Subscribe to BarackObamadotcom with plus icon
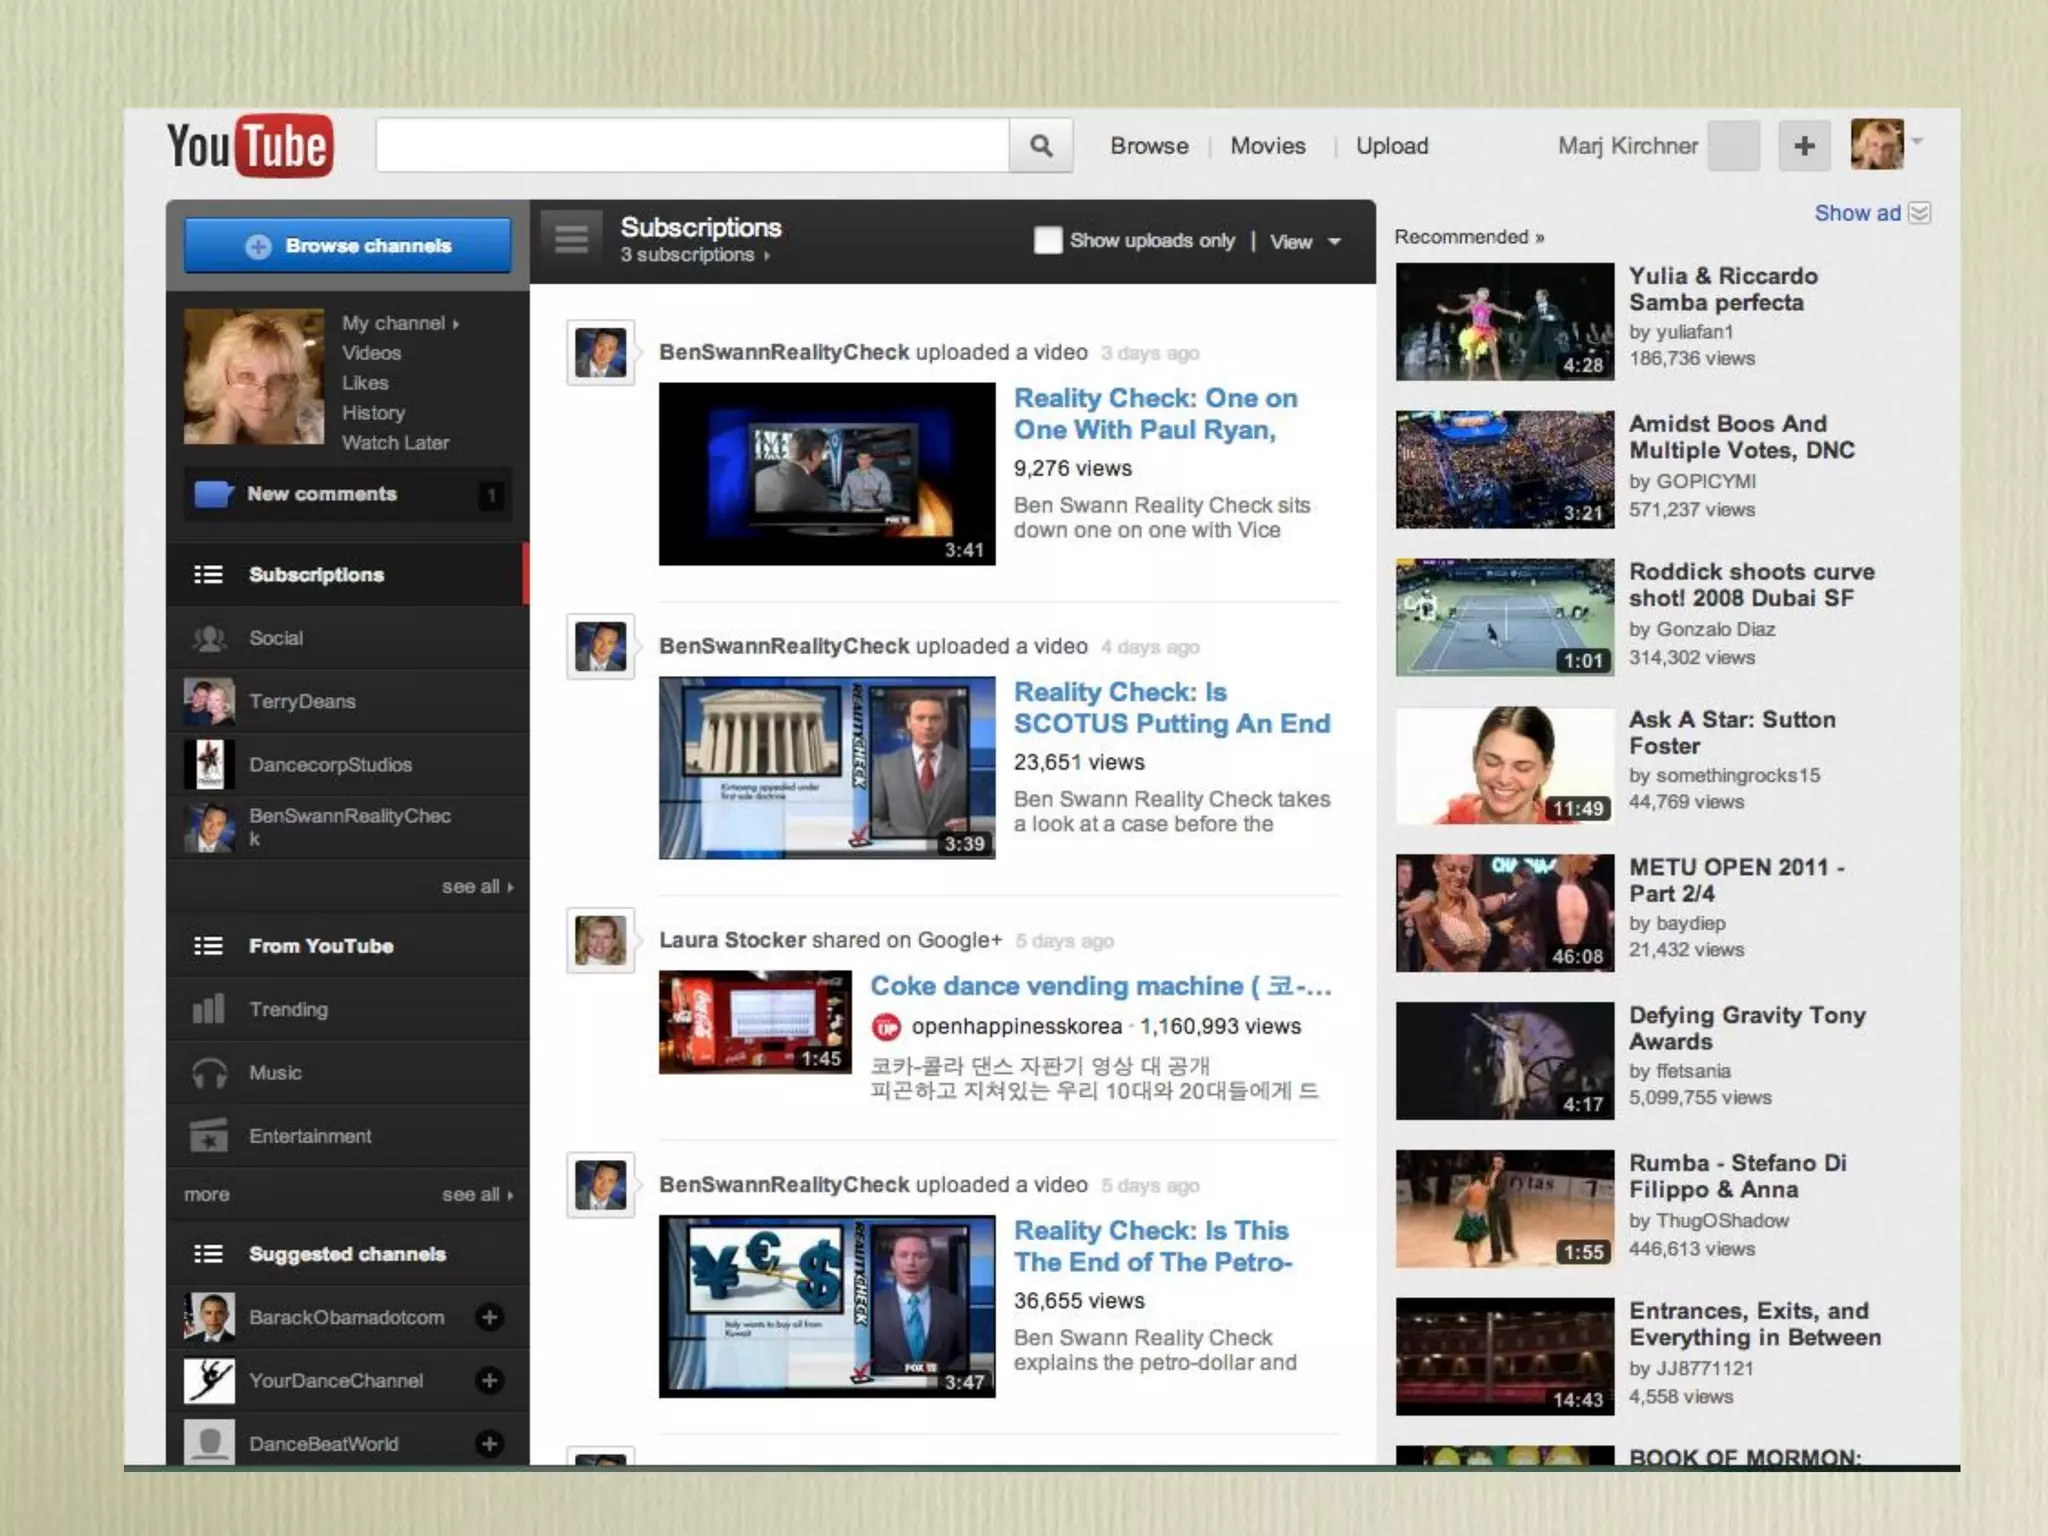2048x1536 pixels. [489, 1317]
